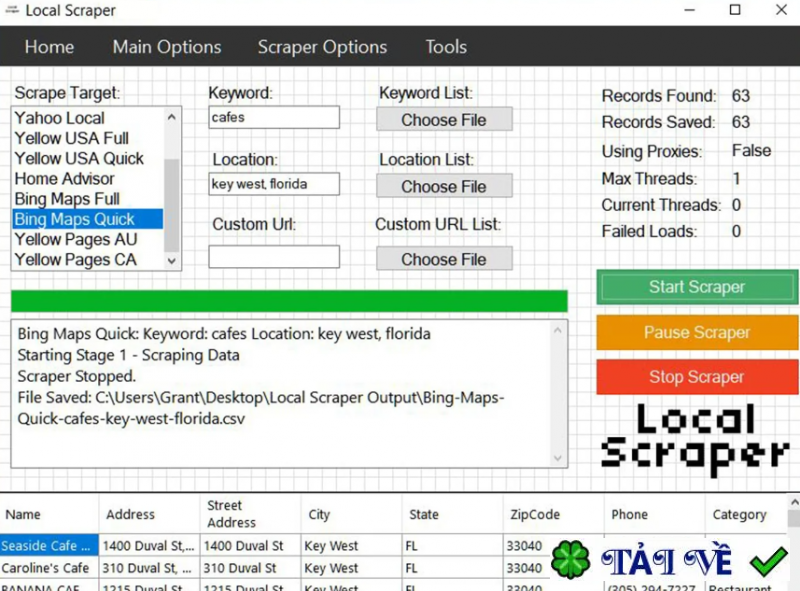The height and width of the screenshot is (591, 800).
Task: Open the Home menu
Action: [x=49, y=47]
